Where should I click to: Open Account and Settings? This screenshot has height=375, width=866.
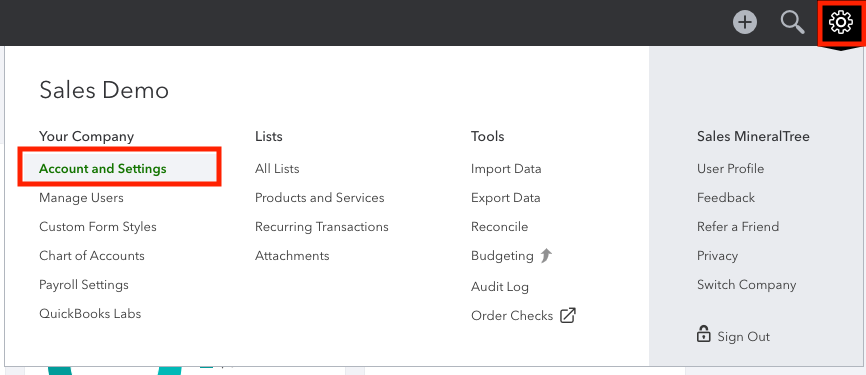click(103, 168)
